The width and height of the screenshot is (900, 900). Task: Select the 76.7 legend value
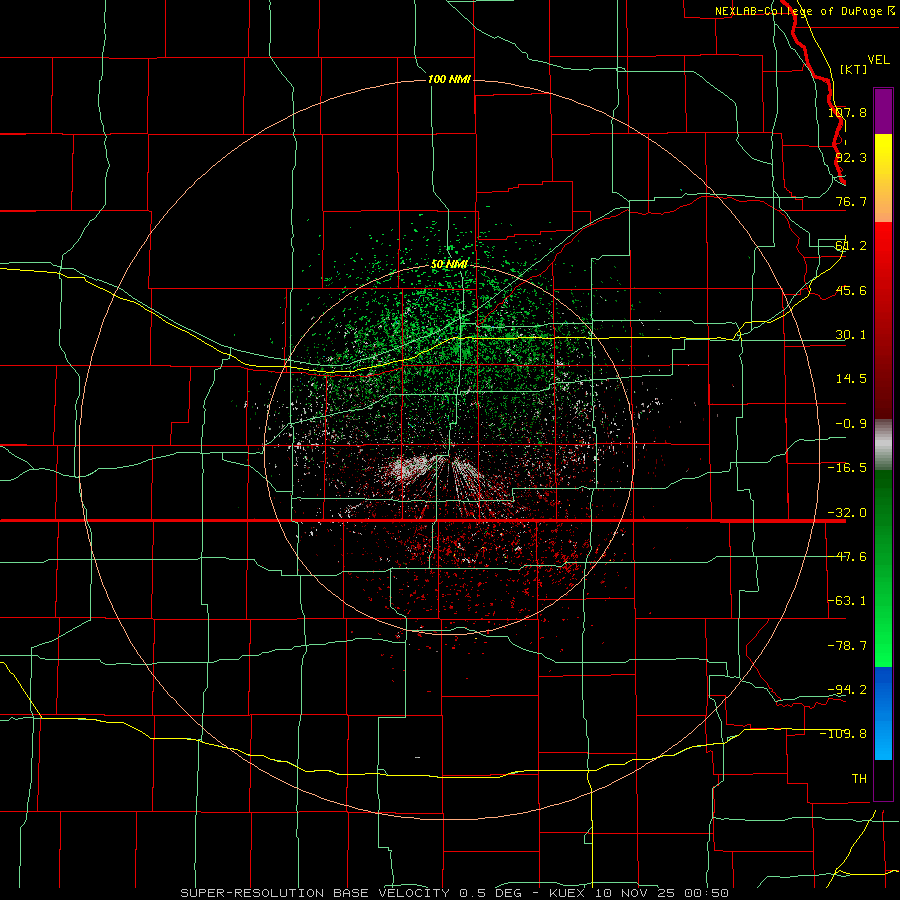pyautogui.click(x=851, y=201)
